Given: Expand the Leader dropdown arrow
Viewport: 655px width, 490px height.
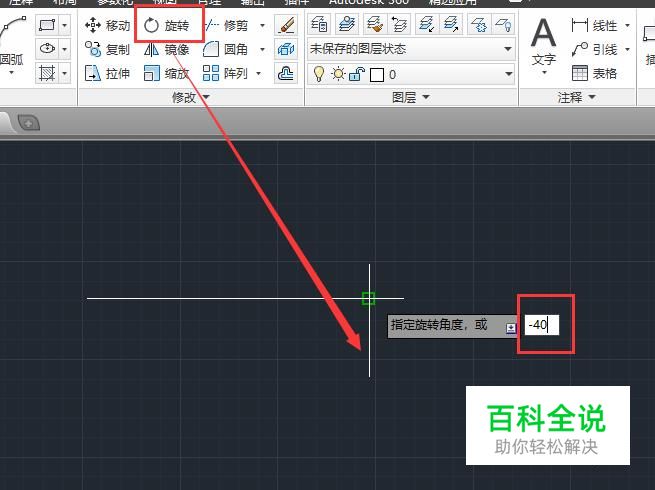Looking at the screenshot, I should pos(627,50).
